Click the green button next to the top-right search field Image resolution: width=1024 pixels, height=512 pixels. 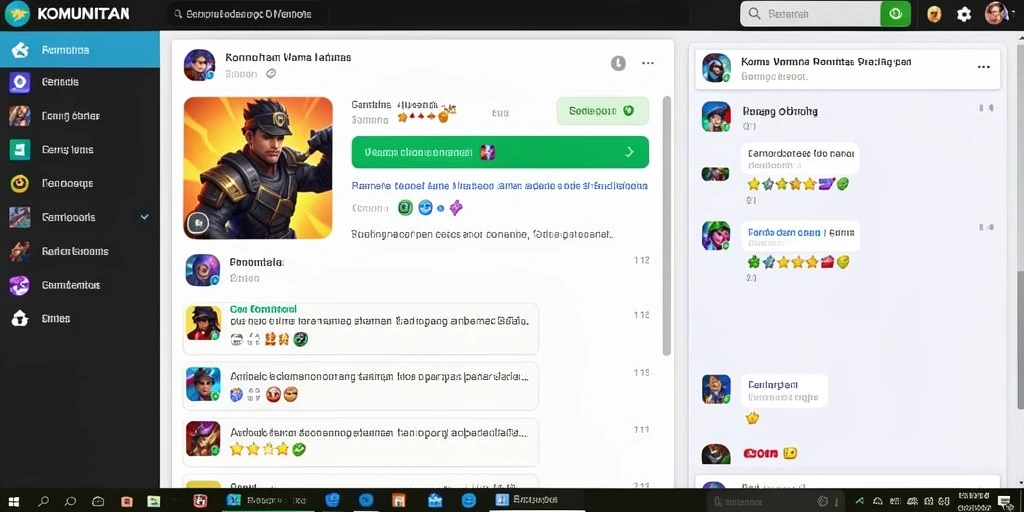tap(895, 14)
